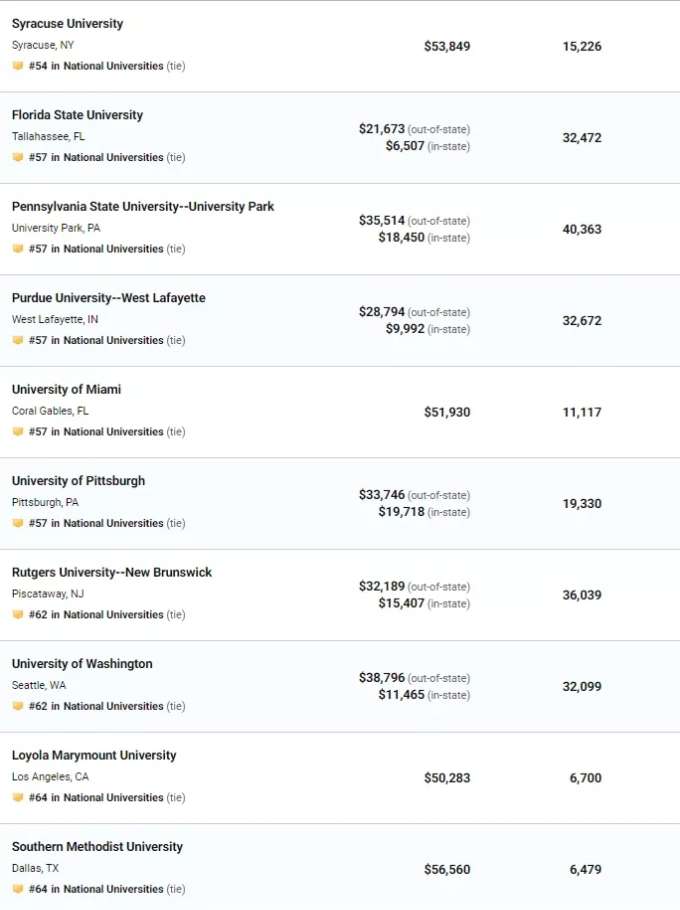Viewport: 680px width, 910px height.
Task: Click badge icon in Penn State ranking row
Action: (x=18, y=249)
